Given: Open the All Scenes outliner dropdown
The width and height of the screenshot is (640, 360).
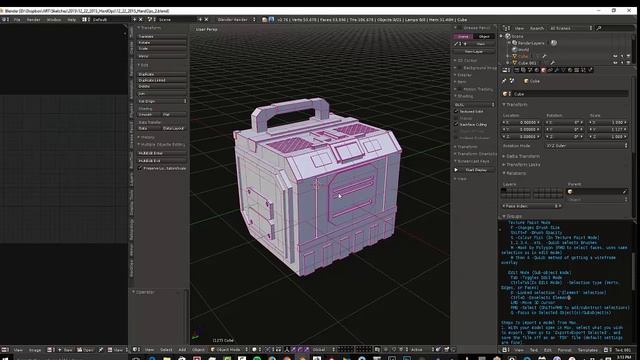Looking at the screenshot, I should 571,28.
